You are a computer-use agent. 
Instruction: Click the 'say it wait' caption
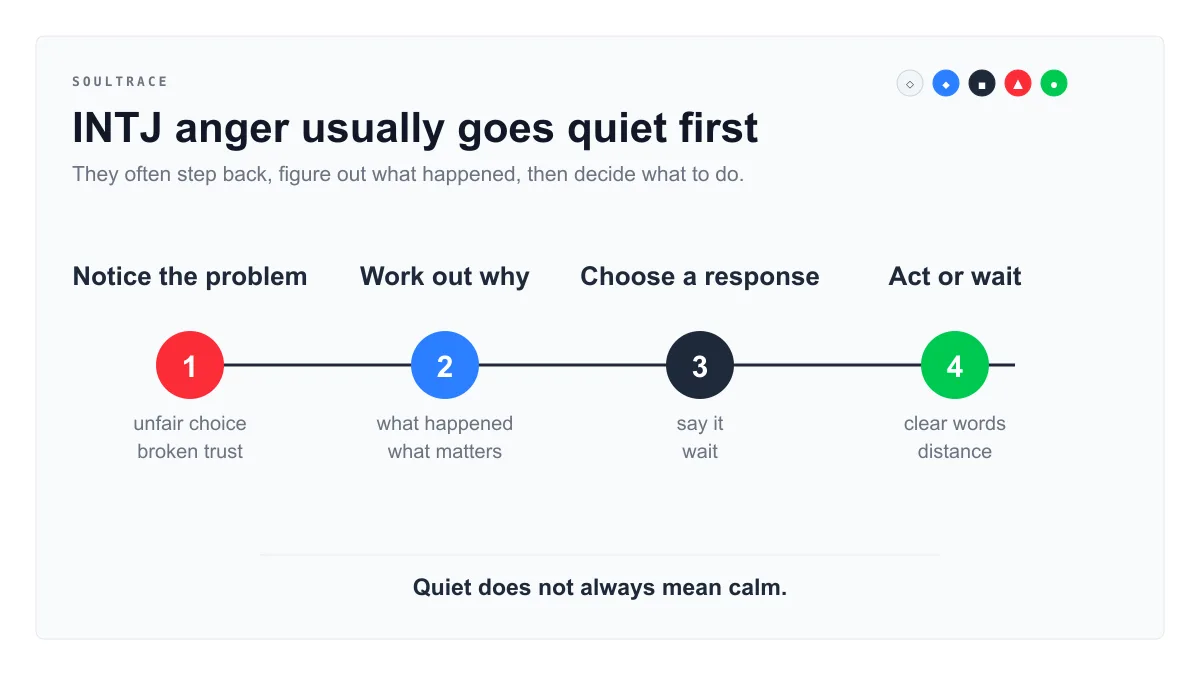pyautogui.click(x=700, y=437)
